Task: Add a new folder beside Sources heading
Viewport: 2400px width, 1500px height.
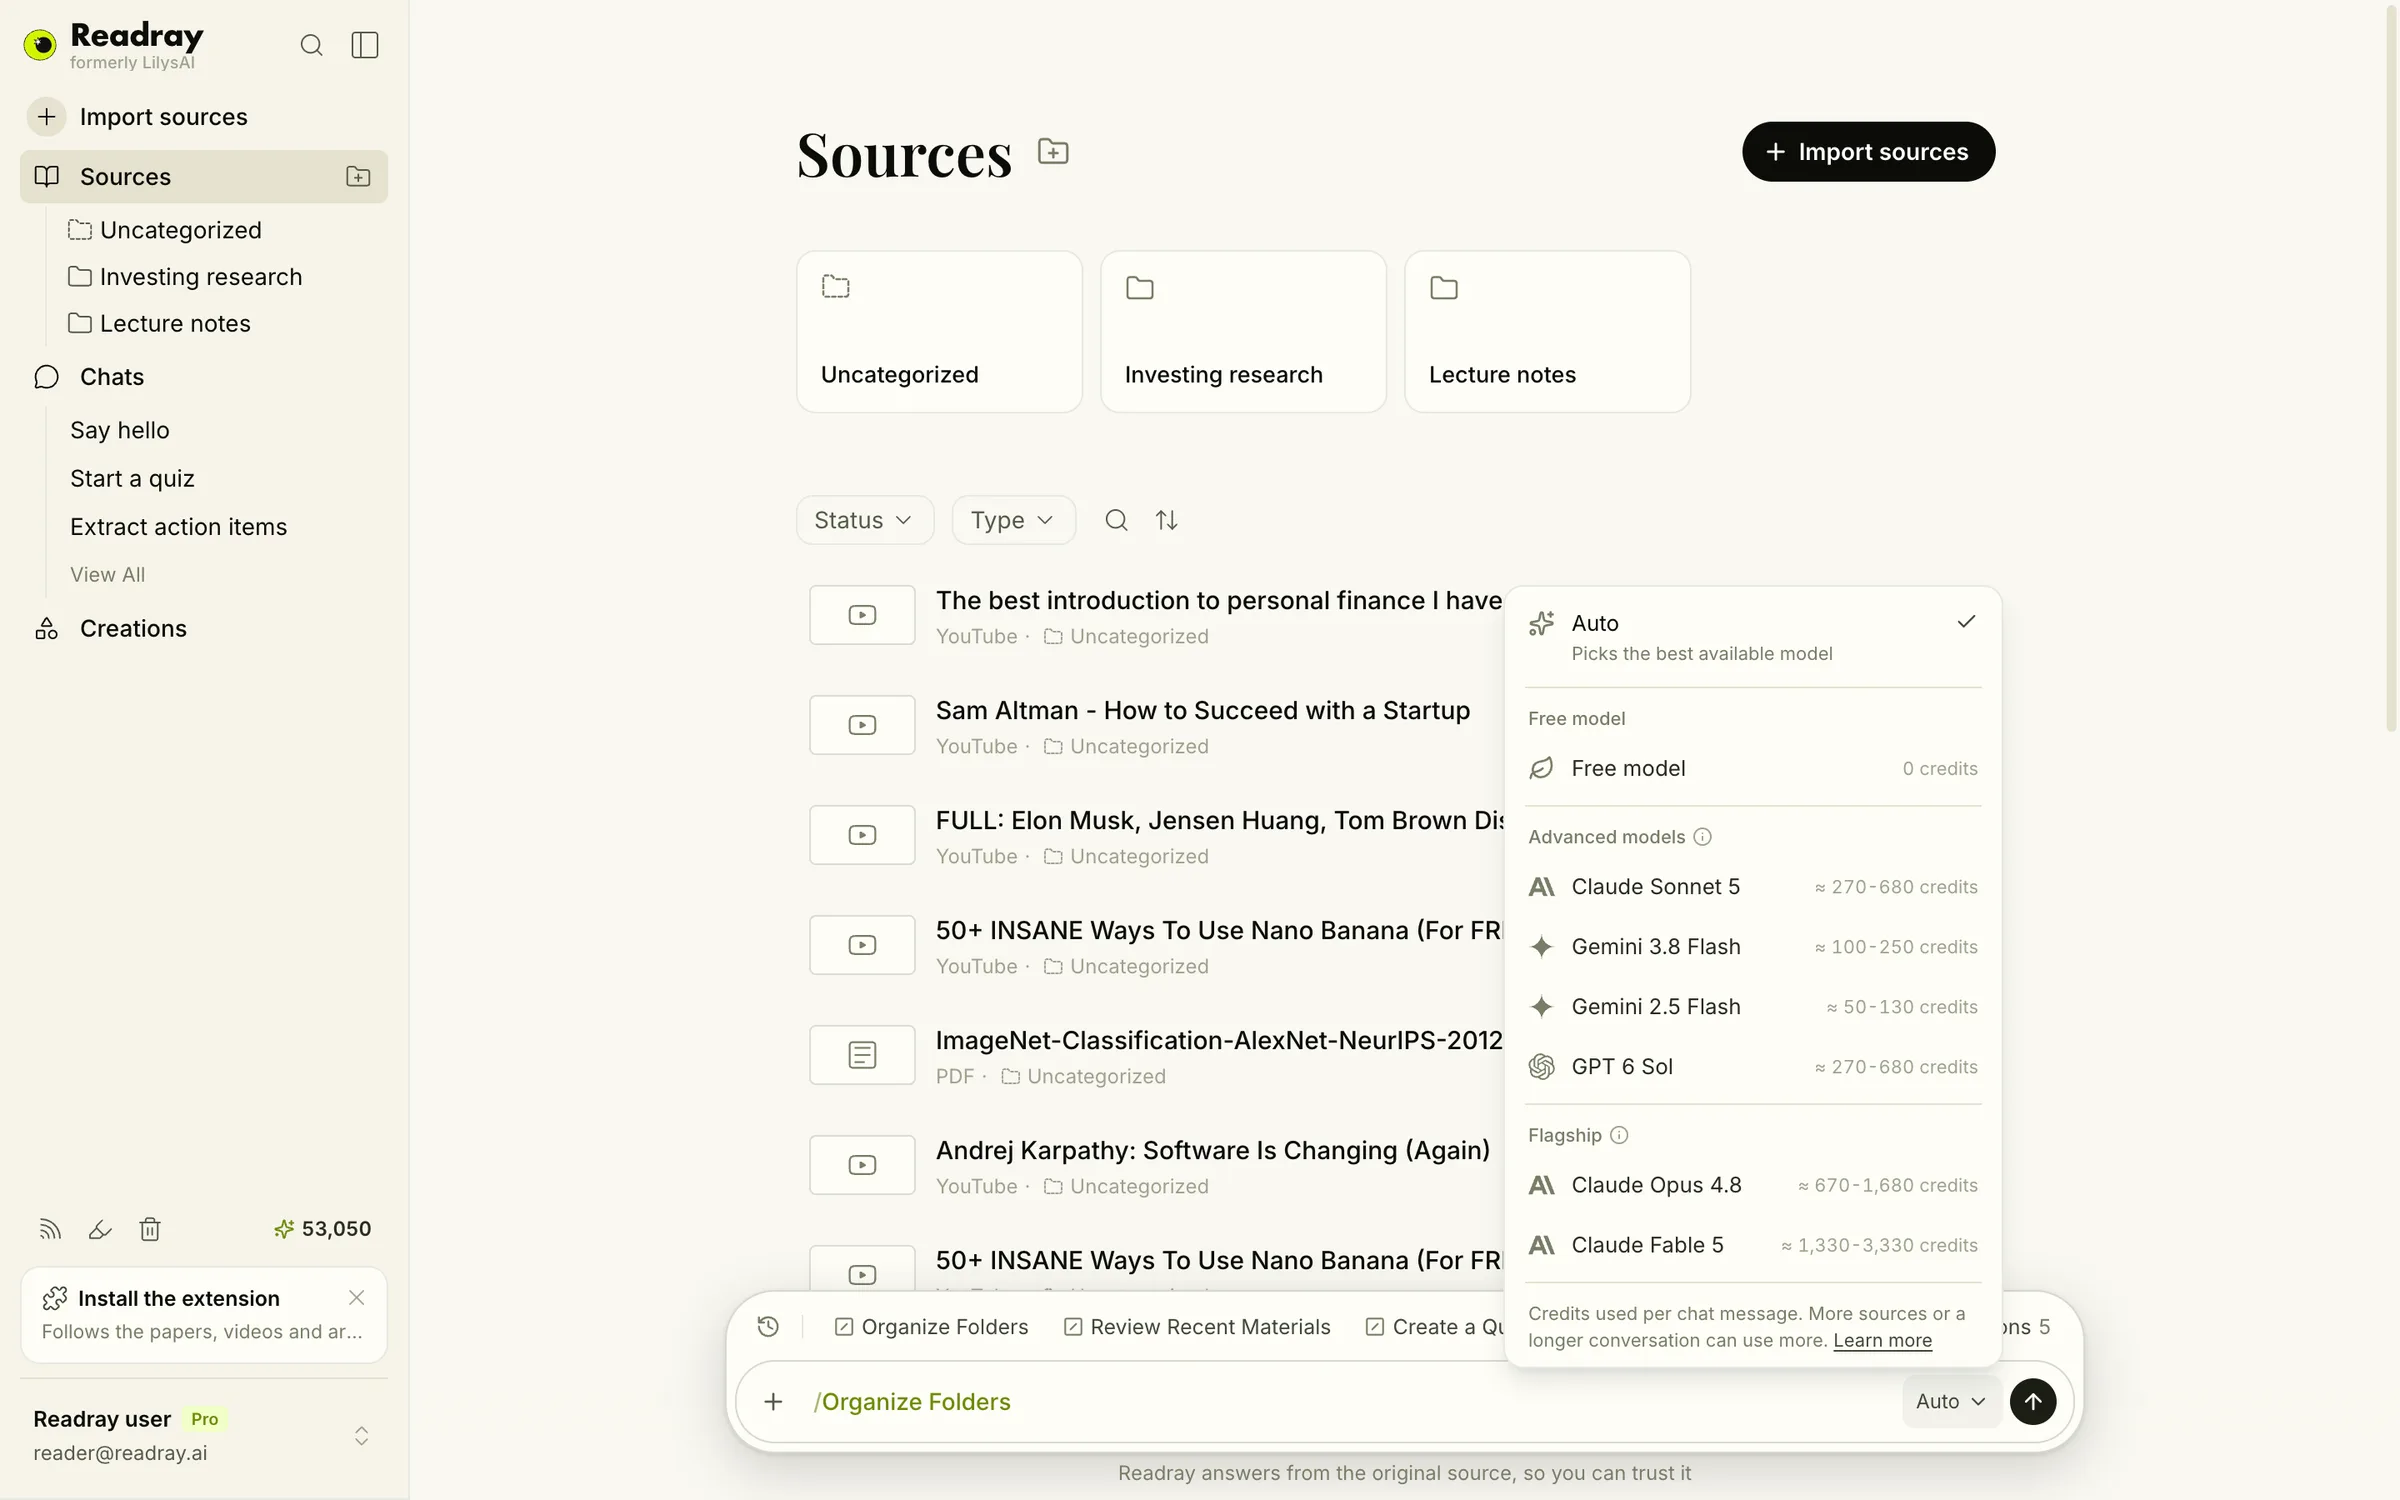Action: coord(1053,152)
